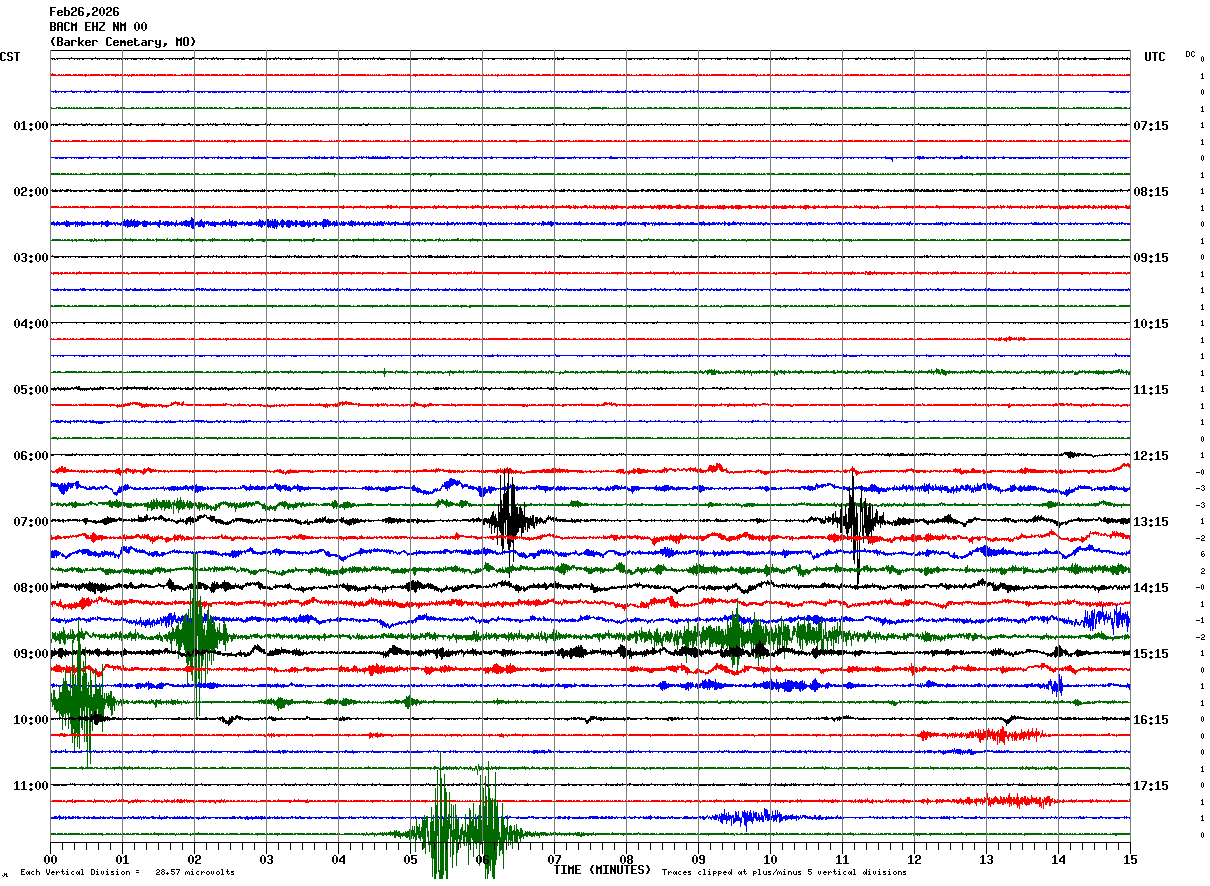Click minute tick 04 on bottom axis
This screenshot has width=1210, height=886.
338,859
